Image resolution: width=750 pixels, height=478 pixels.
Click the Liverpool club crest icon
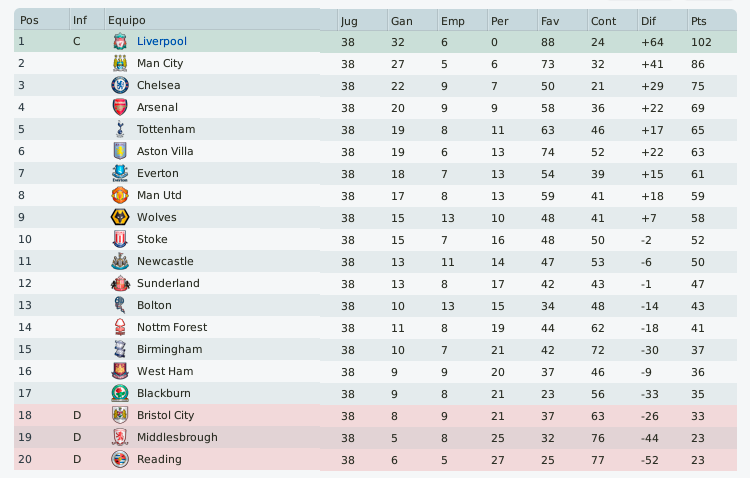(x=120, y=42)
